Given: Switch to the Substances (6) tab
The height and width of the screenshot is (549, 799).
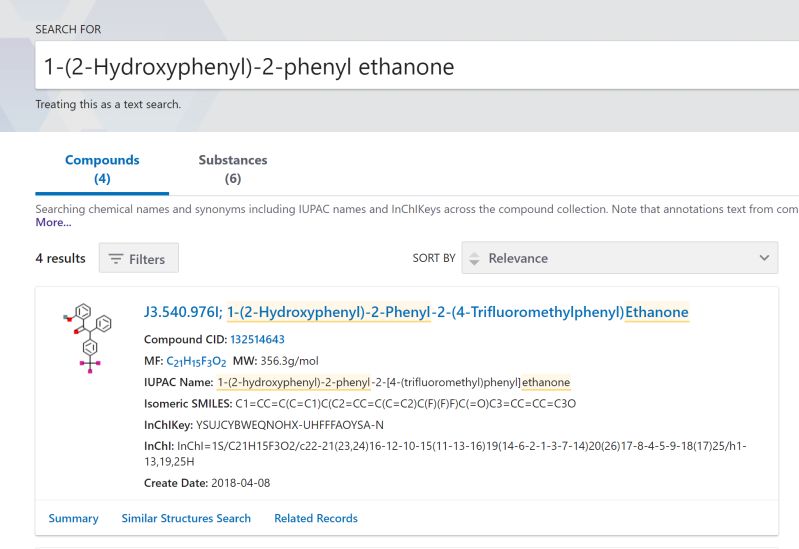Looking at the screenshot, I should coord(233,169).
